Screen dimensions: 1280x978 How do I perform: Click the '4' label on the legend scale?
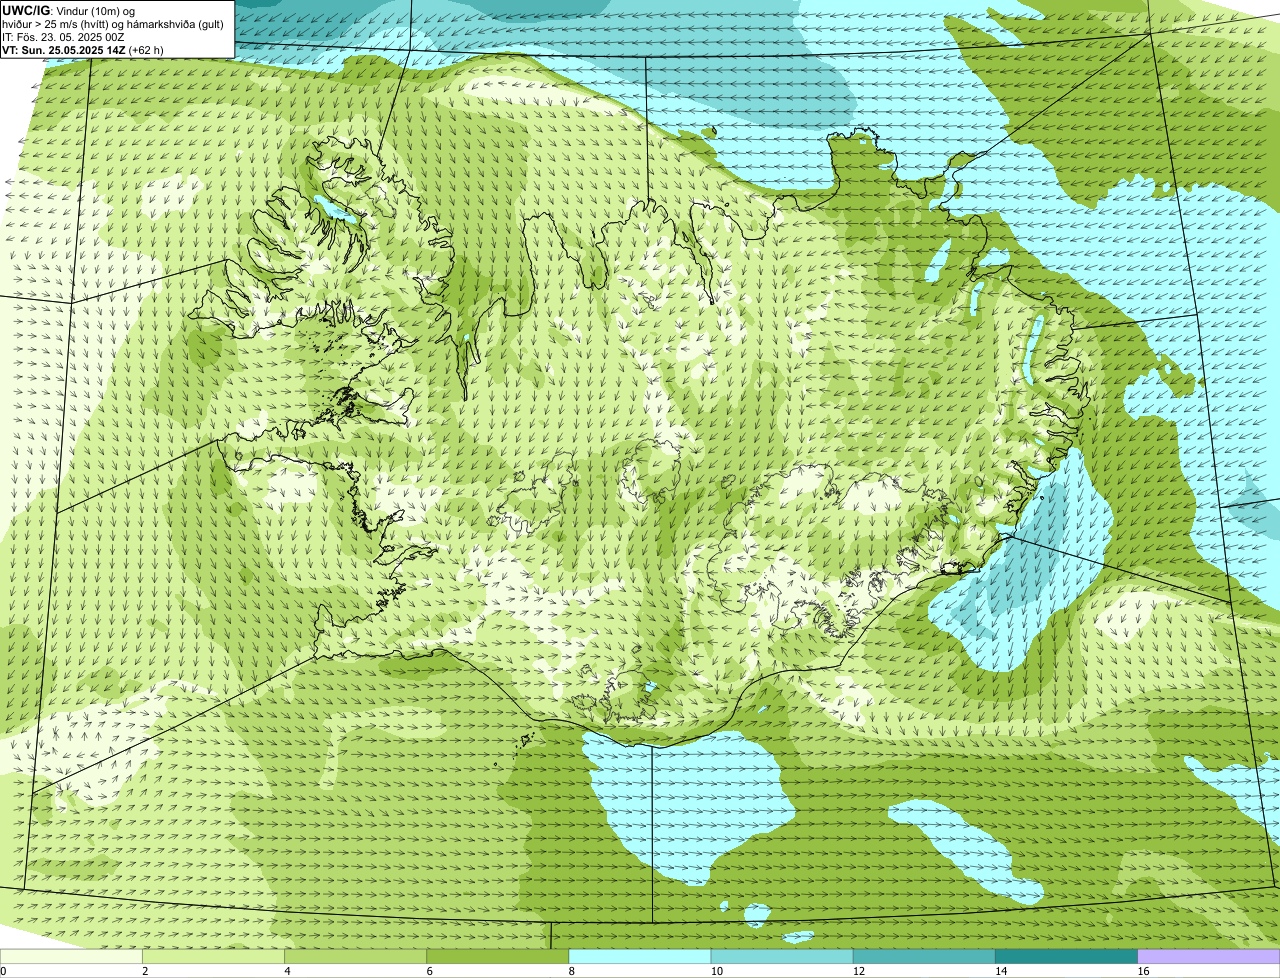287,971
